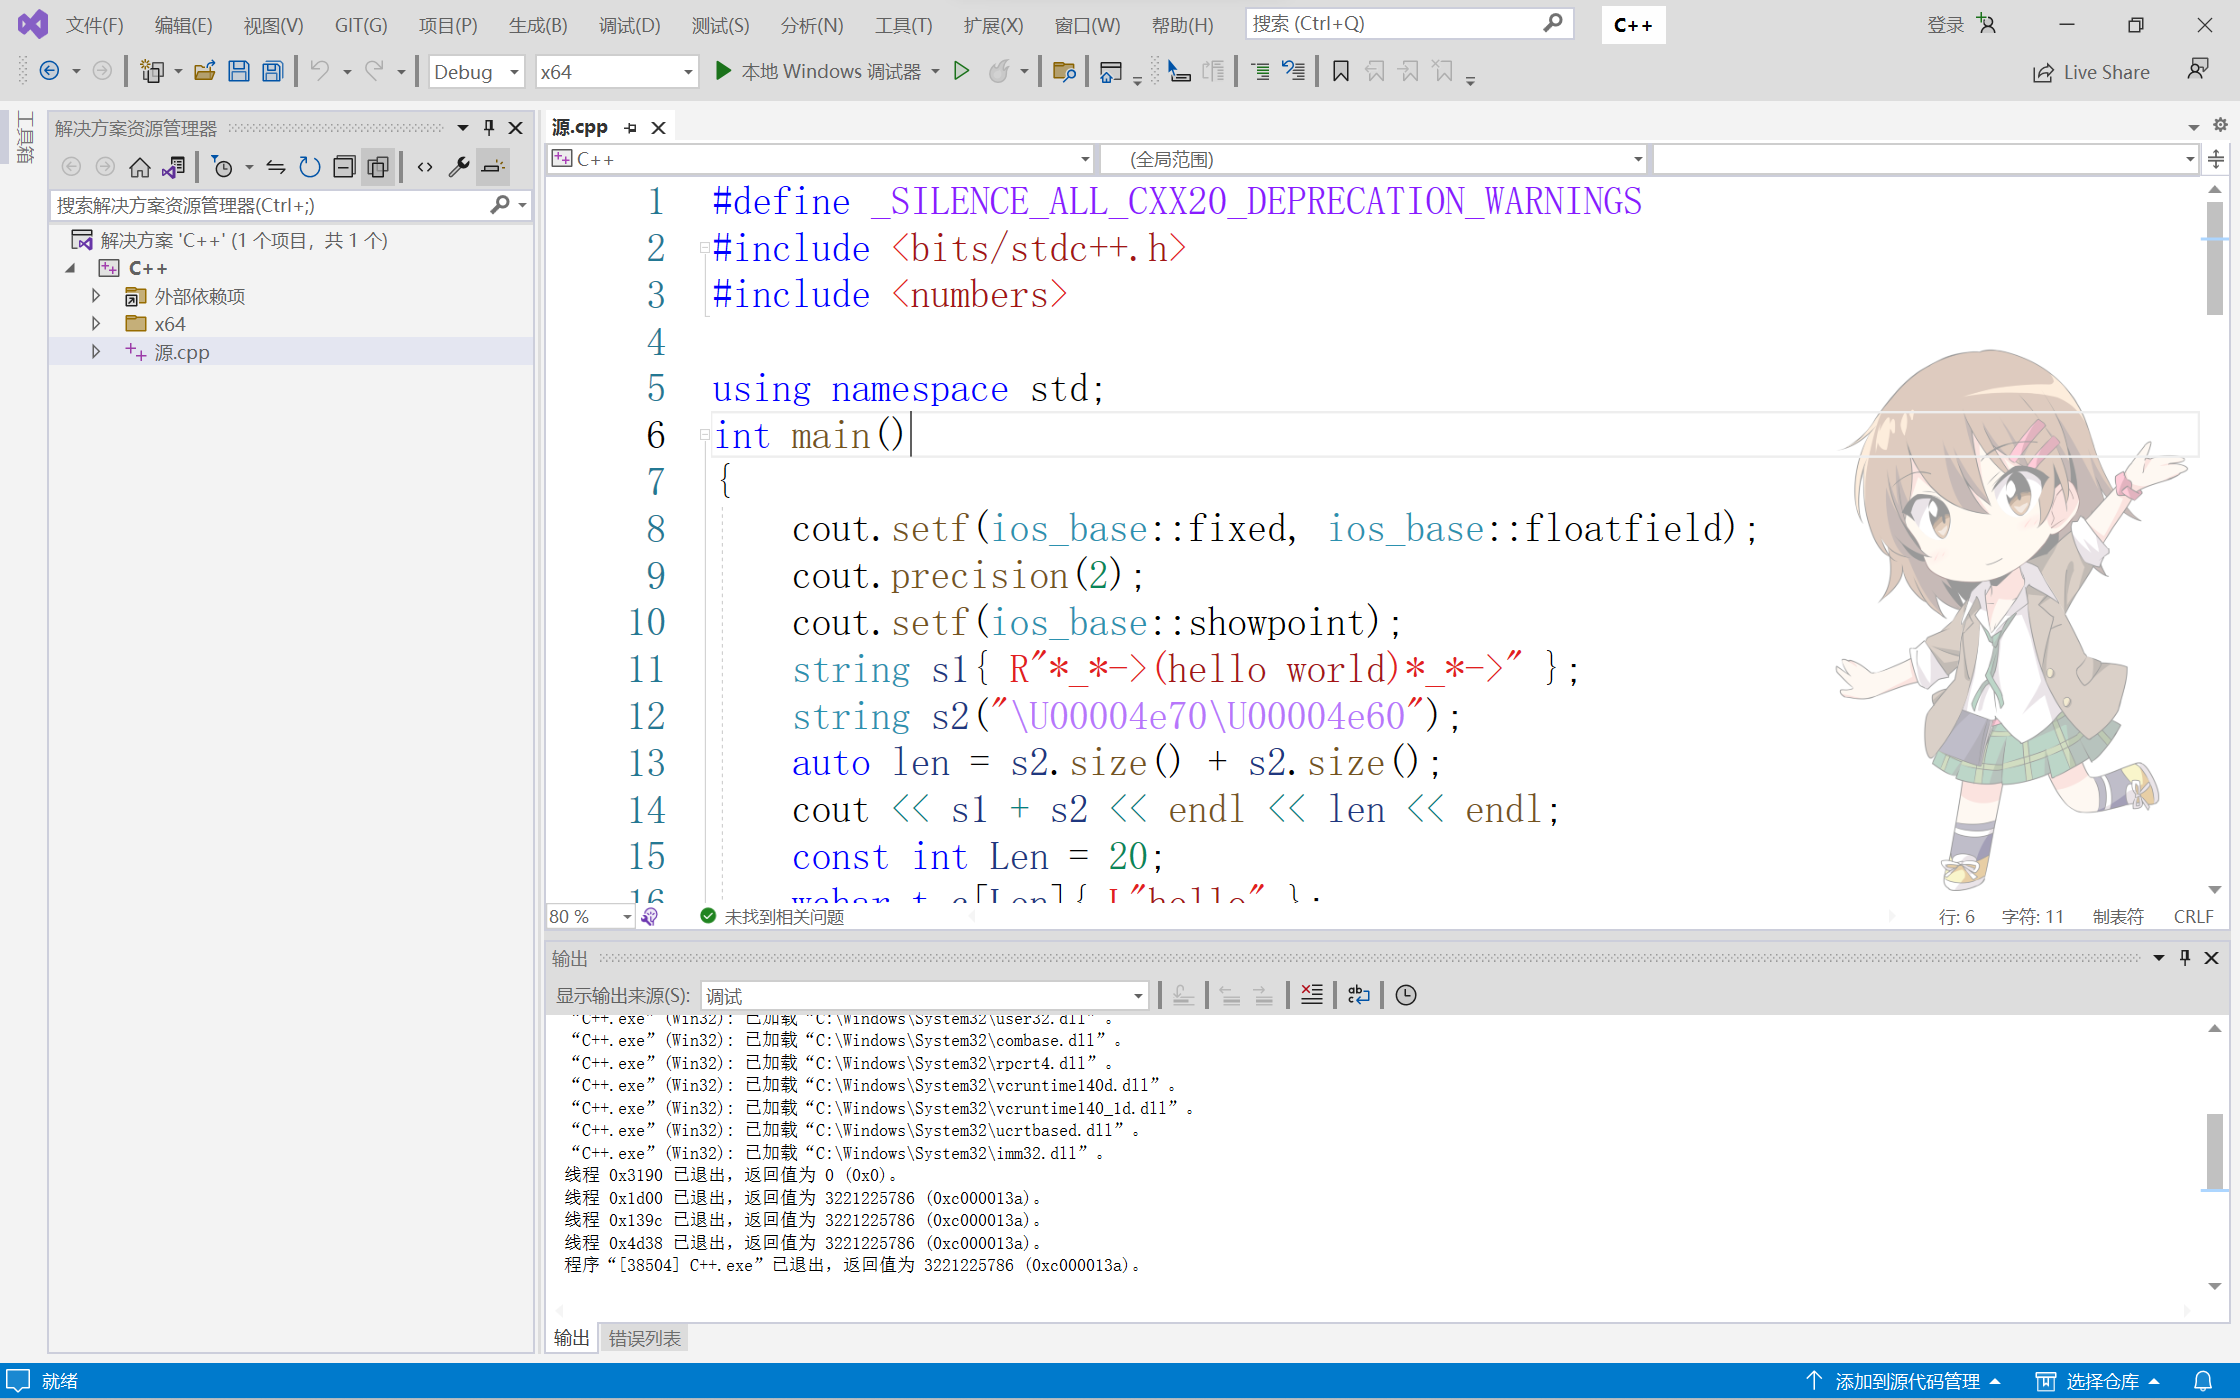2240x1400 pixels.
Task: Toggle Show All Files in Solution Explorer
Action: tap(378, 167)
